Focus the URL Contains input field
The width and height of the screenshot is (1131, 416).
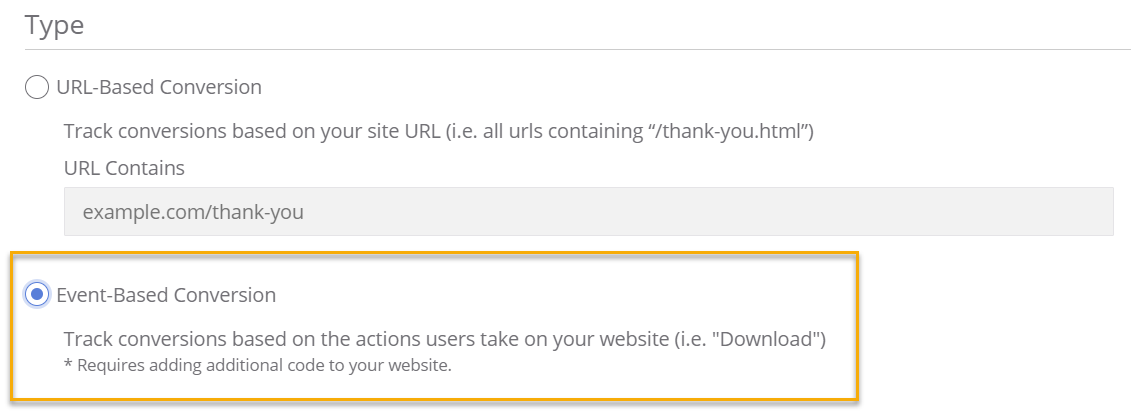click(x=588, y=212)
